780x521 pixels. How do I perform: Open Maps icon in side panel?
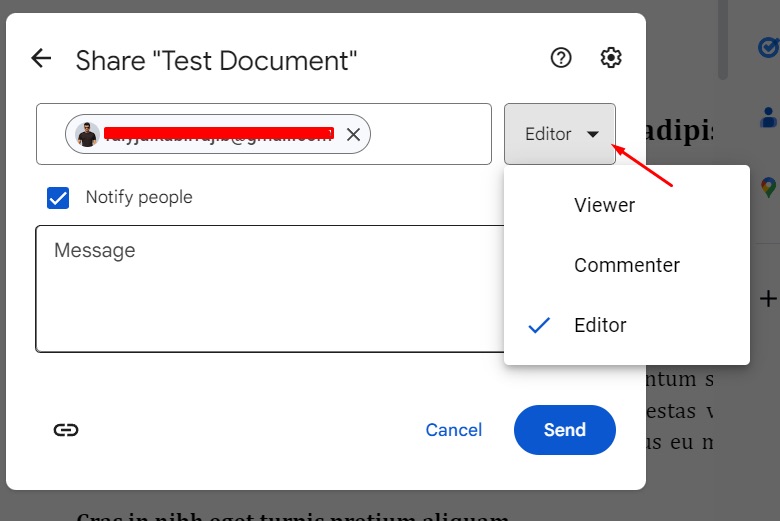click(769, 188)
